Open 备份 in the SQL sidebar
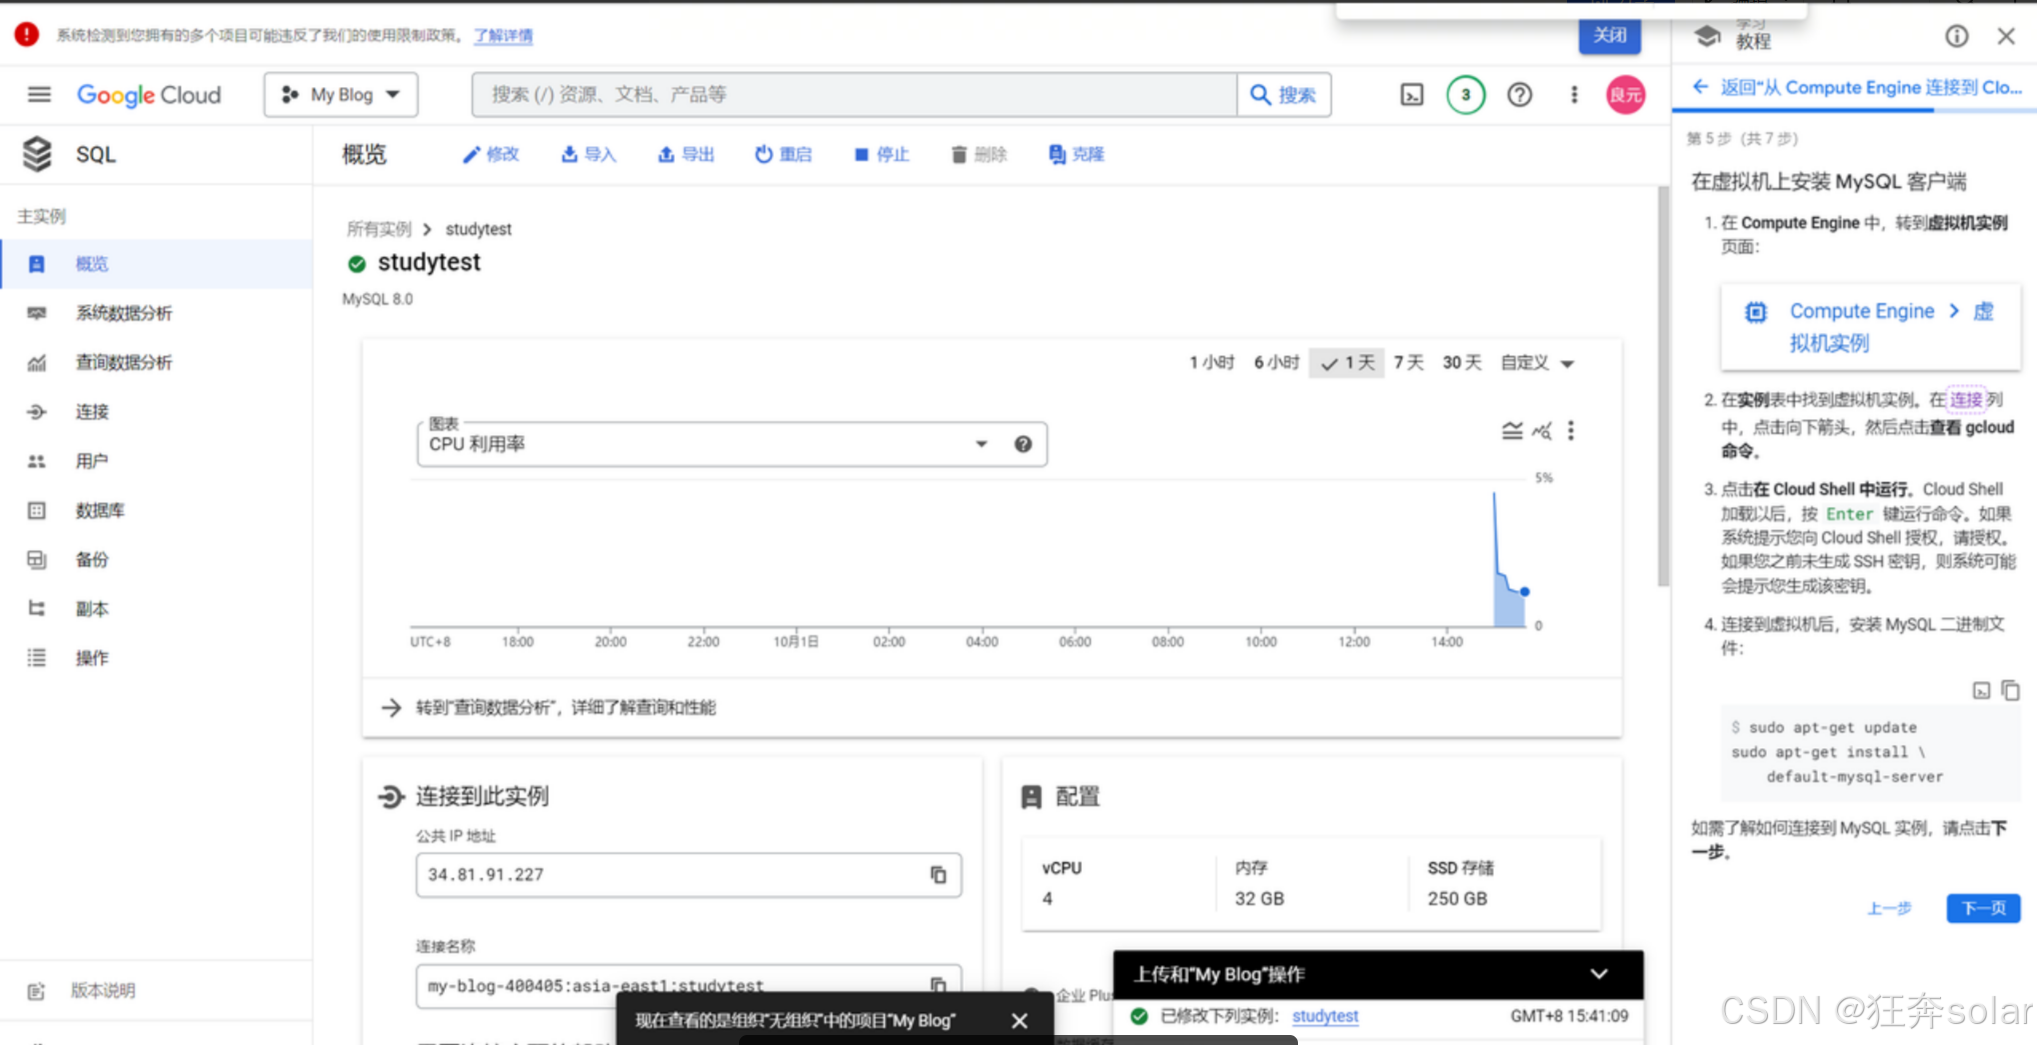Viewport: 2037px width, 1045px height. tap(157, 559)
